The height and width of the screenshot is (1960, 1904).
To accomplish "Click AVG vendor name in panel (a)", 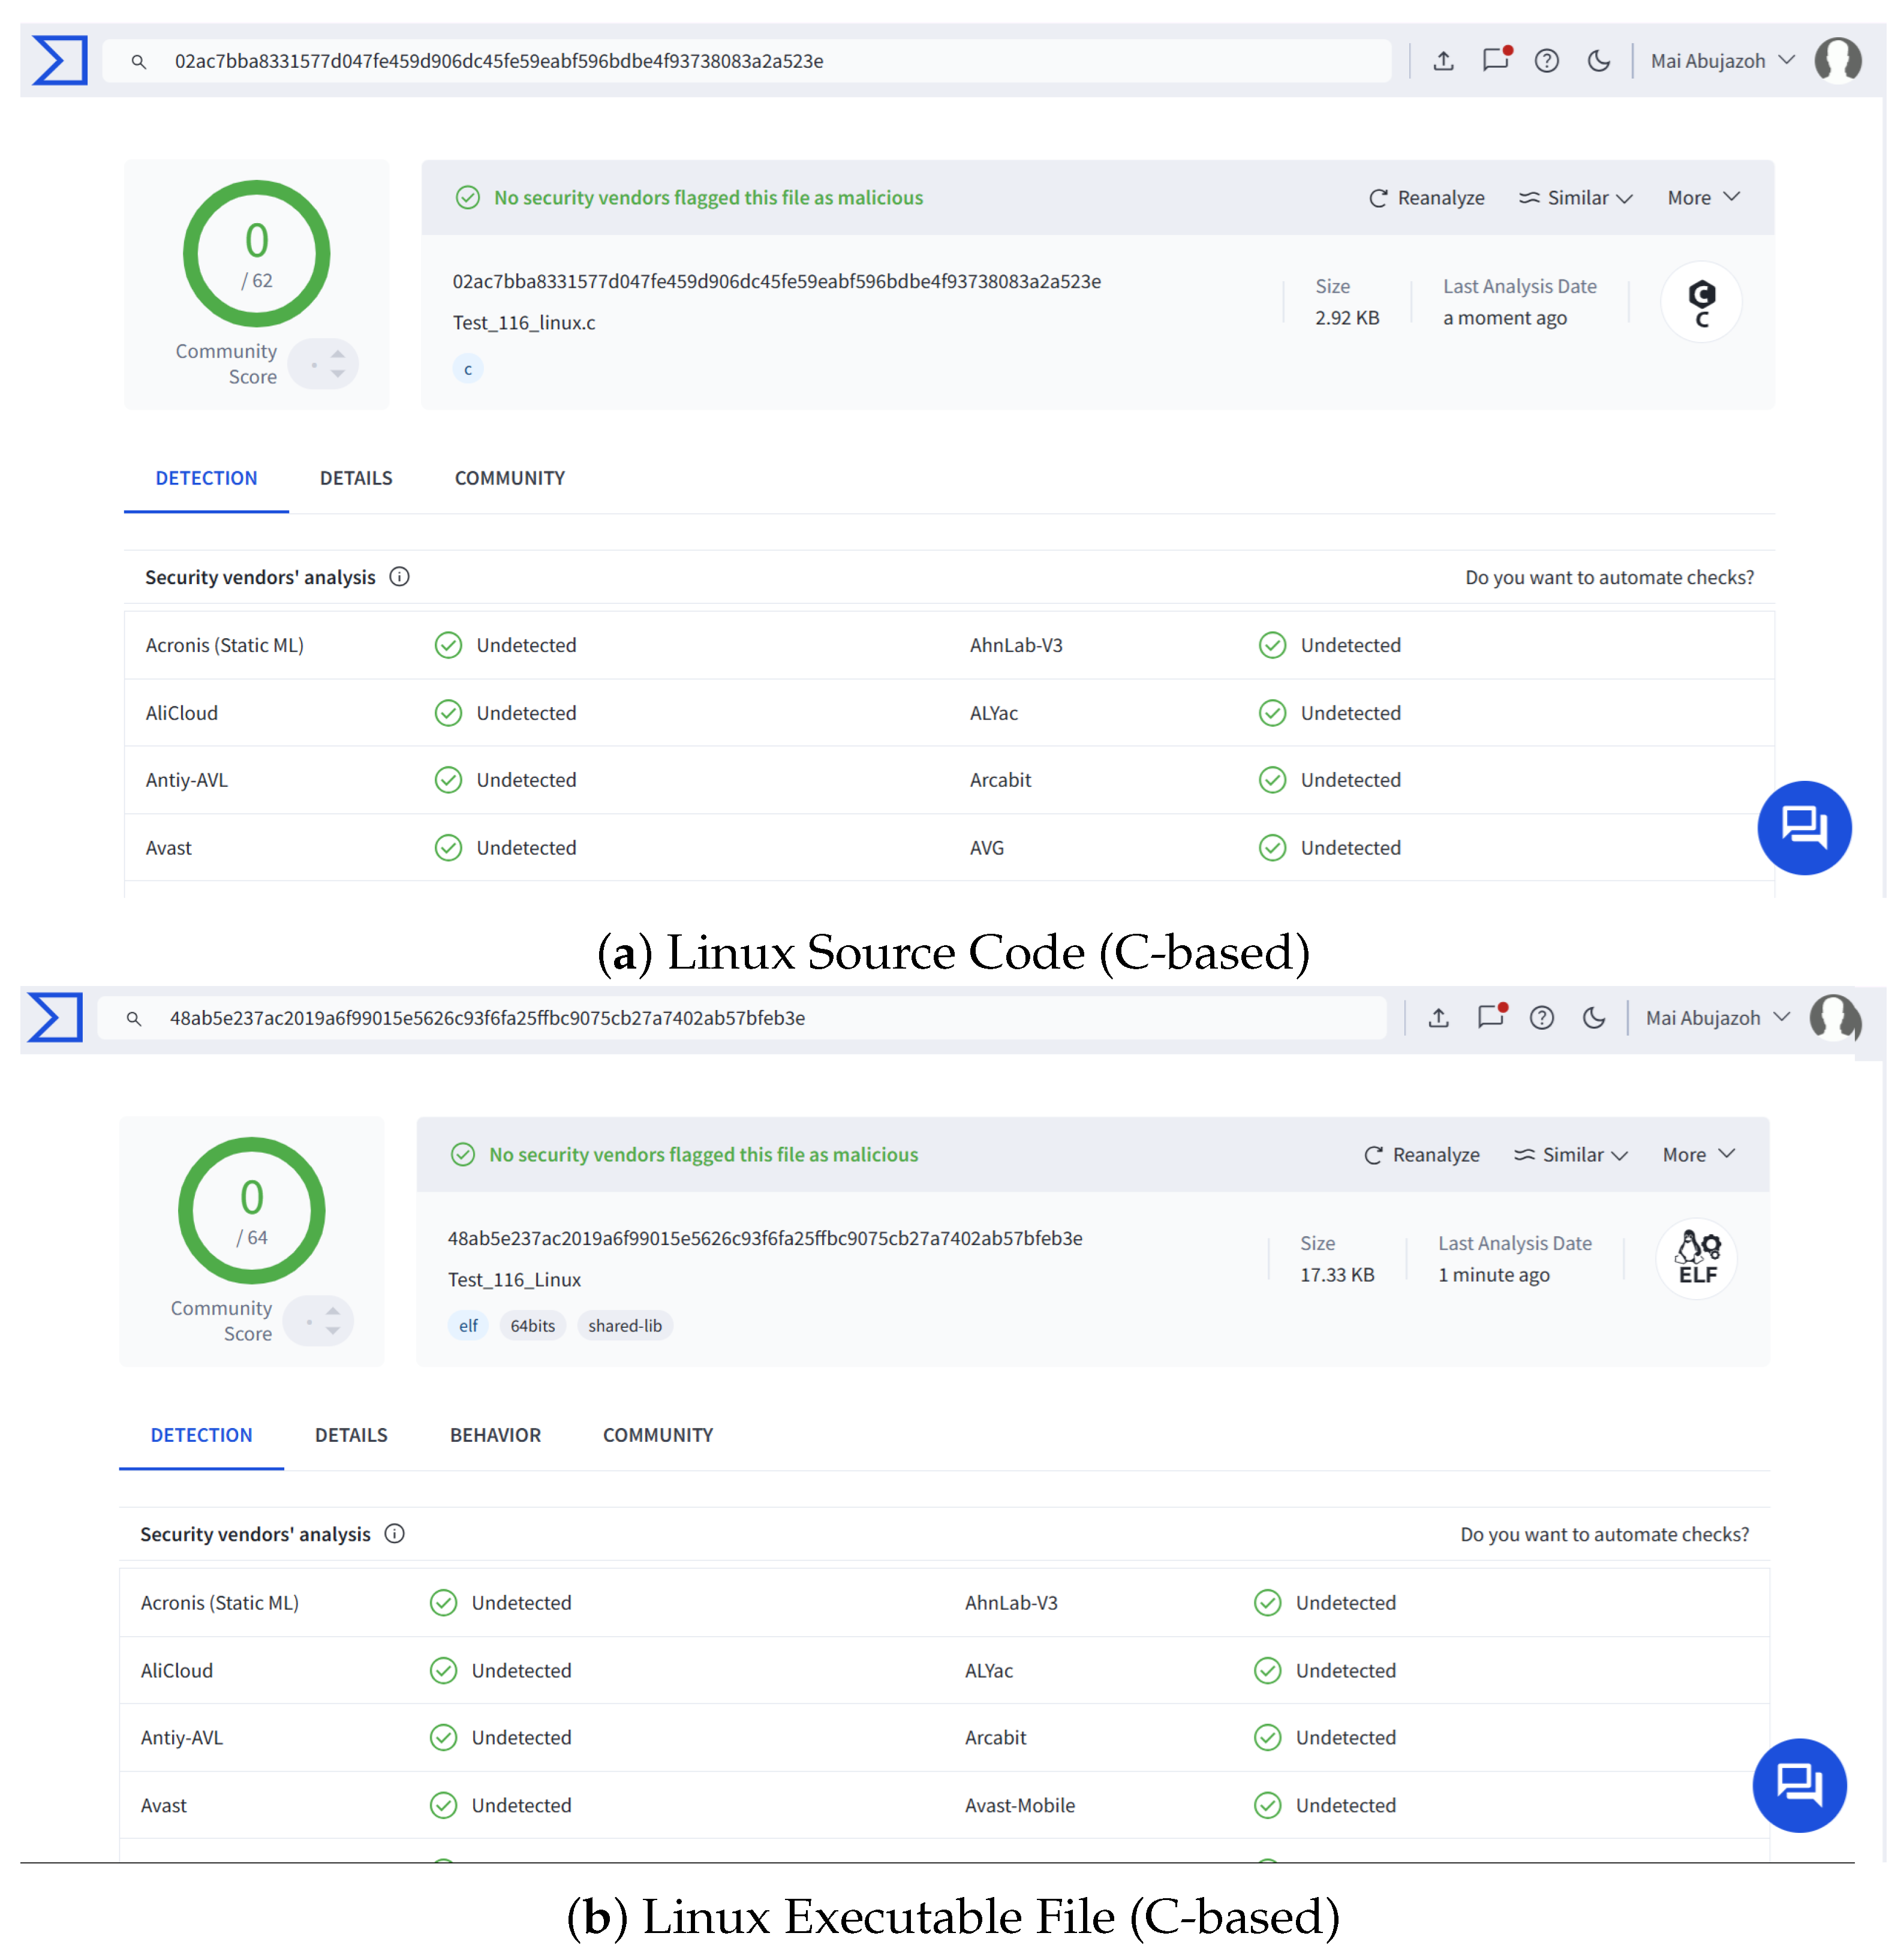I will [987, 848].
